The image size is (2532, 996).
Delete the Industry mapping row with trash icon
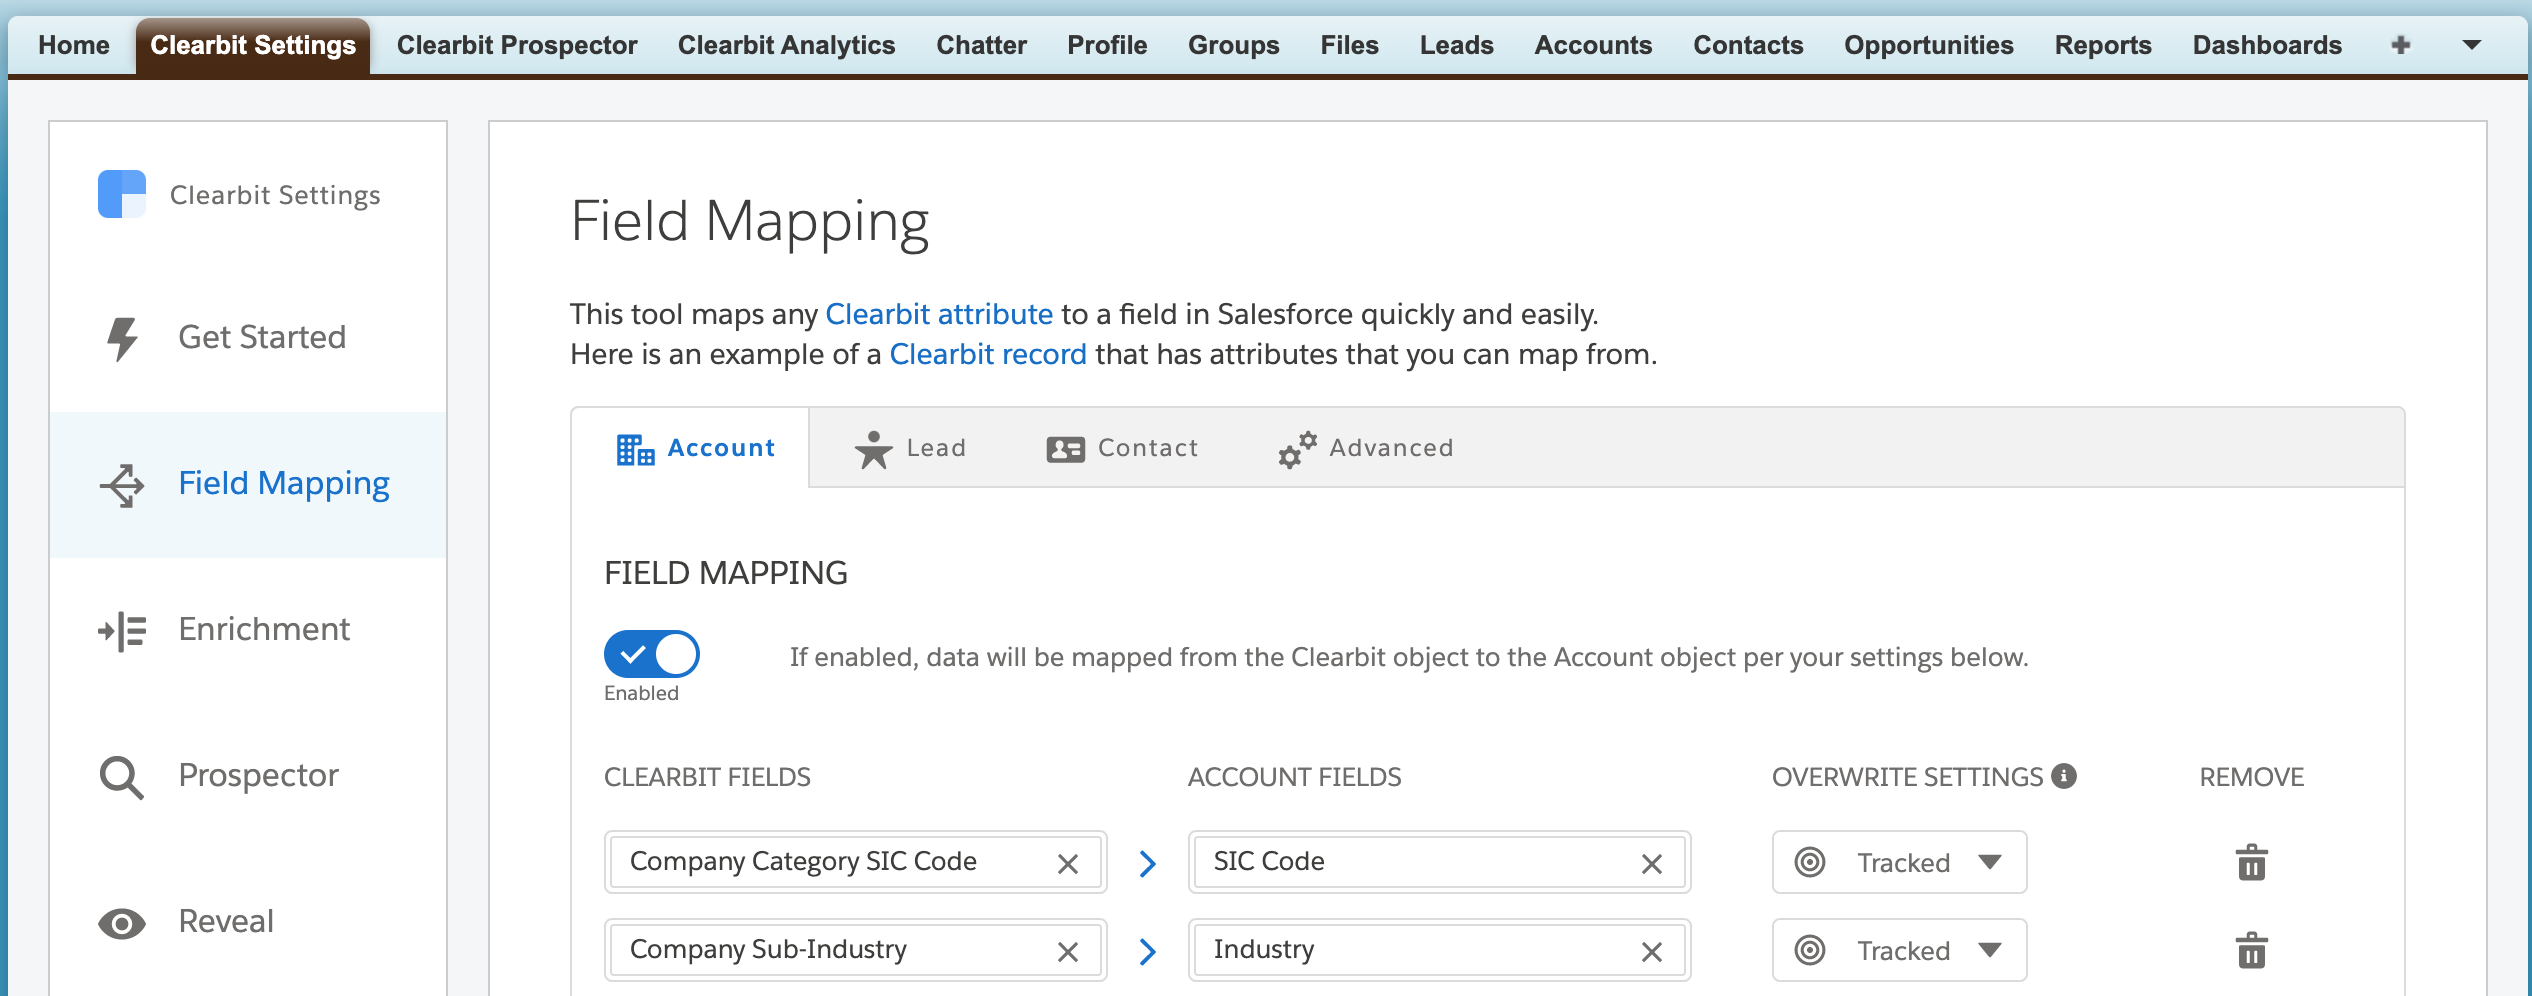(x=2252, y=950)
